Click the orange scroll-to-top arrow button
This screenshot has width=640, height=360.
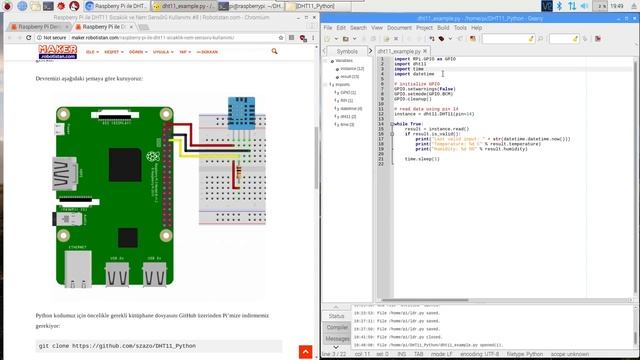pyautogui.click(x=305, y=352)
